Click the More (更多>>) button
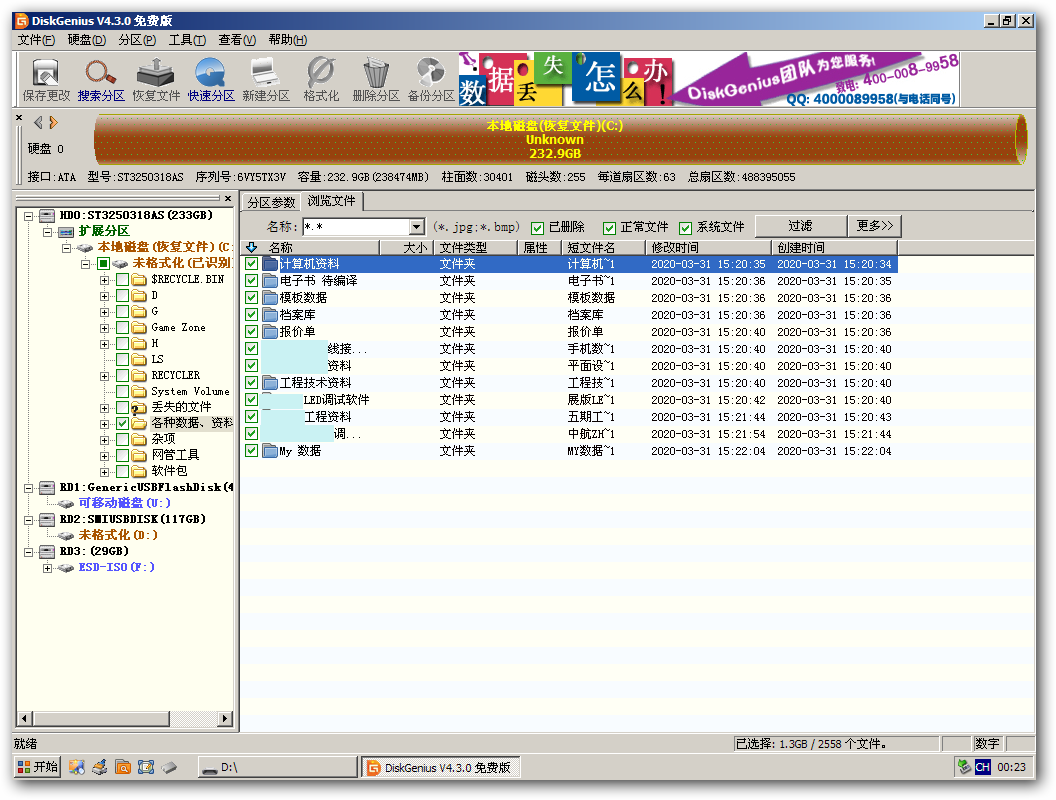 pyautogui.click(x=874, y=226)
